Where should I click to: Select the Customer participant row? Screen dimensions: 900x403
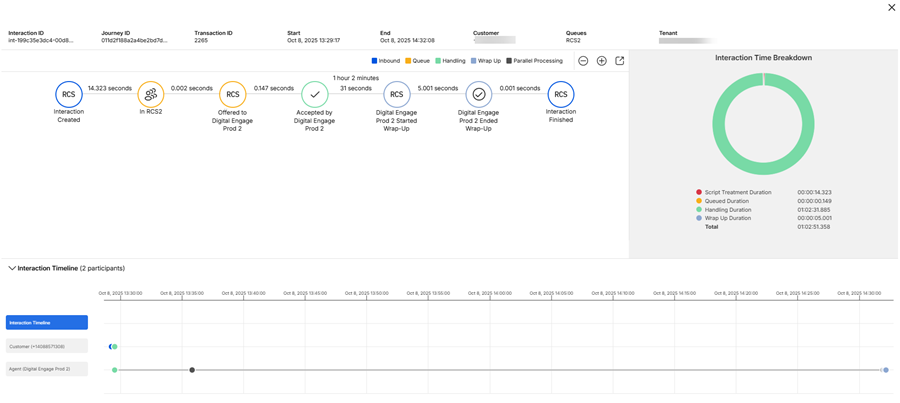point(47,346)
